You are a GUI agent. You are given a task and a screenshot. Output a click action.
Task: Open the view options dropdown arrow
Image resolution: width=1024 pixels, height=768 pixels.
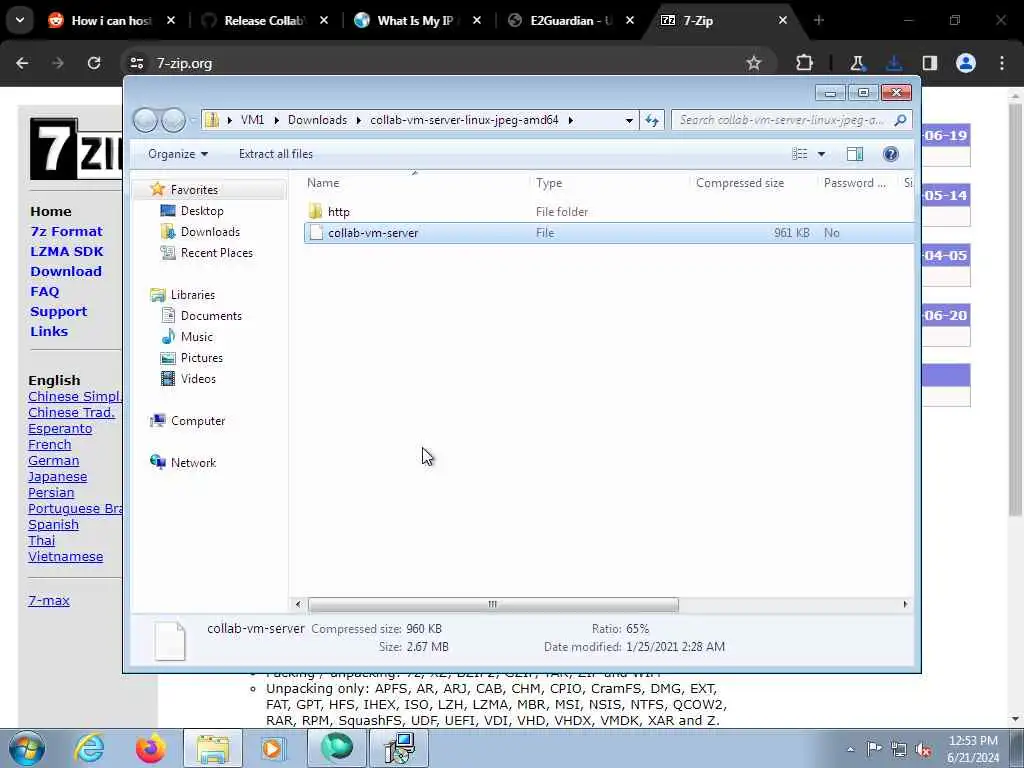coord(822,154)
